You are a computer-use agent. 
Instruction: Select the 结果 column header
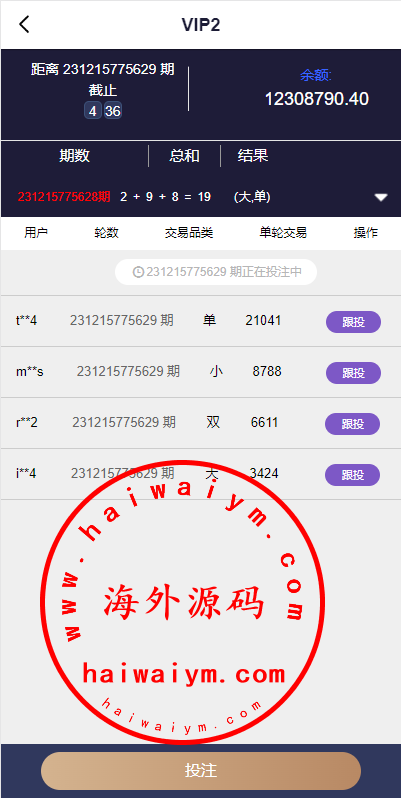253,156
